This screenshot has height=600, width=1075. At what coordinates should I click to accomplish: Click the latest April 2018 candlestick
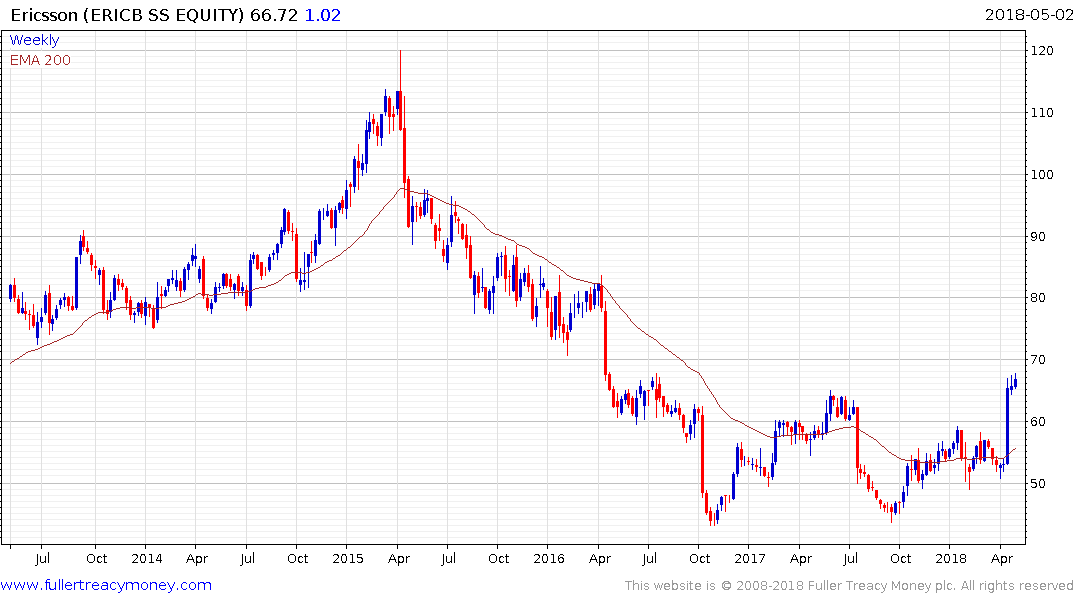pos(1015,382)
